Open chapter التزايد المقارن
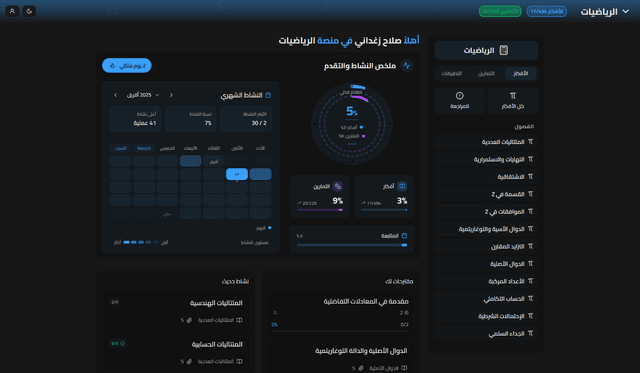 click(486, 246)
